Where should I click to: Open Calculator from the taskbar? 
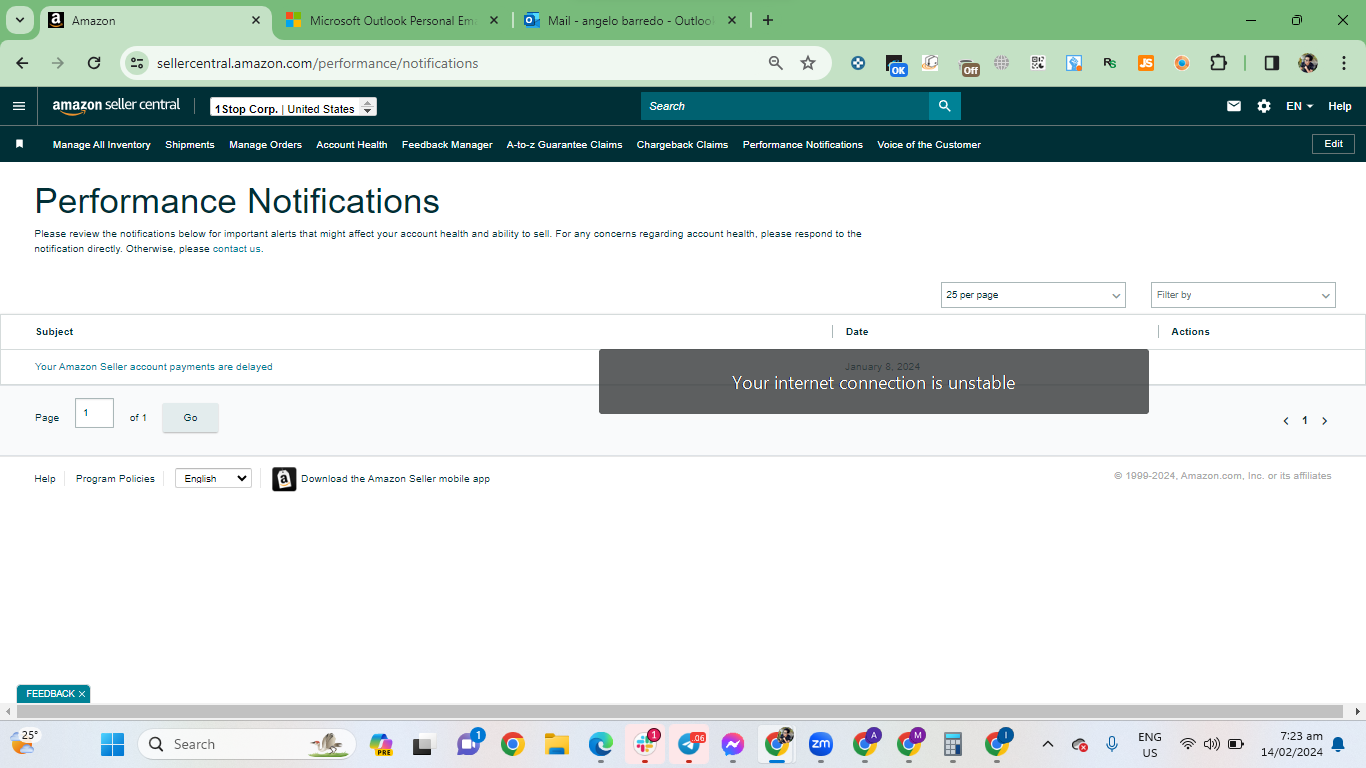pos(953,744)
